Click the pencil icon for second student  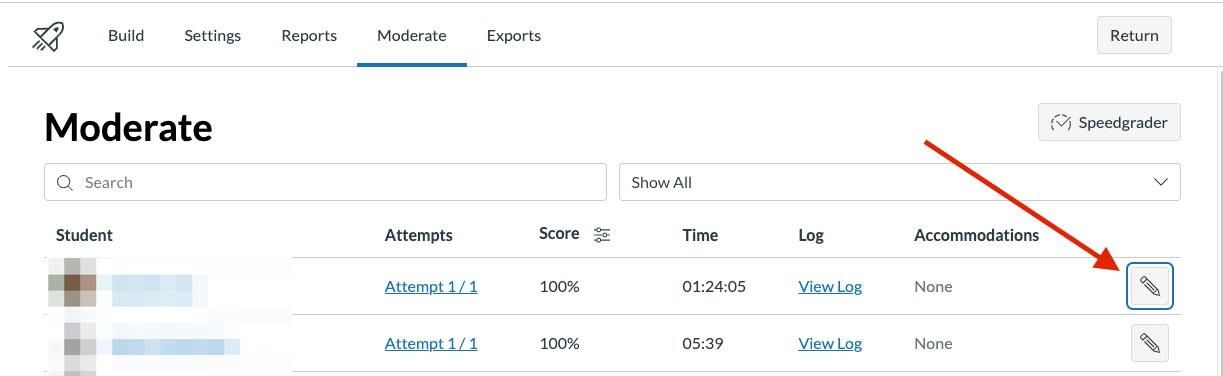tap(1150, 344)
